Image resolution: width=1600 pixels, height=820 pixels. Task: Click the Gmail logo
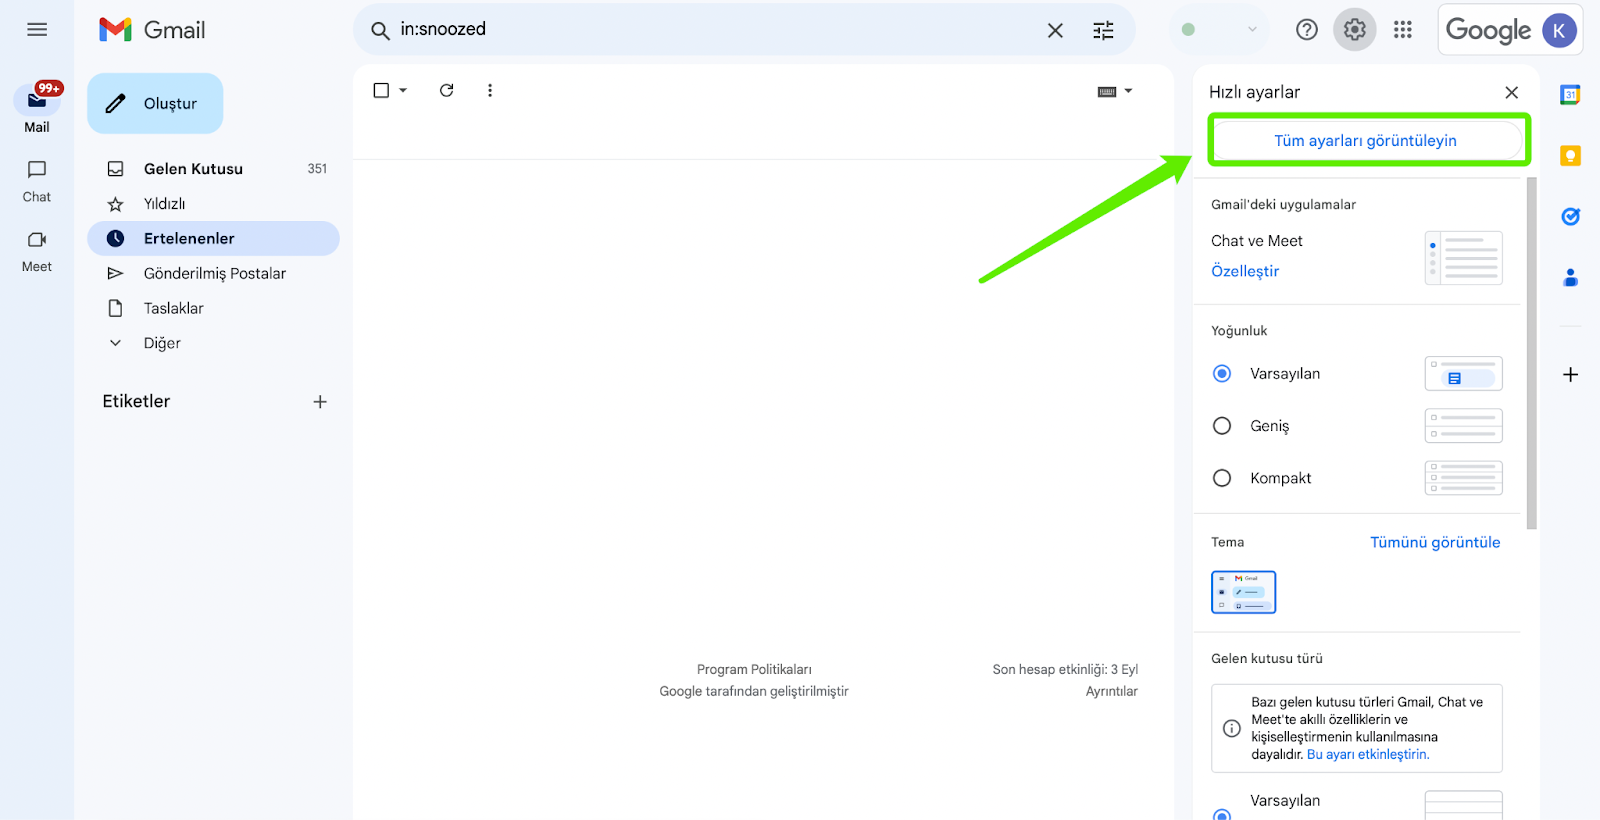click(x=152, y=30)
